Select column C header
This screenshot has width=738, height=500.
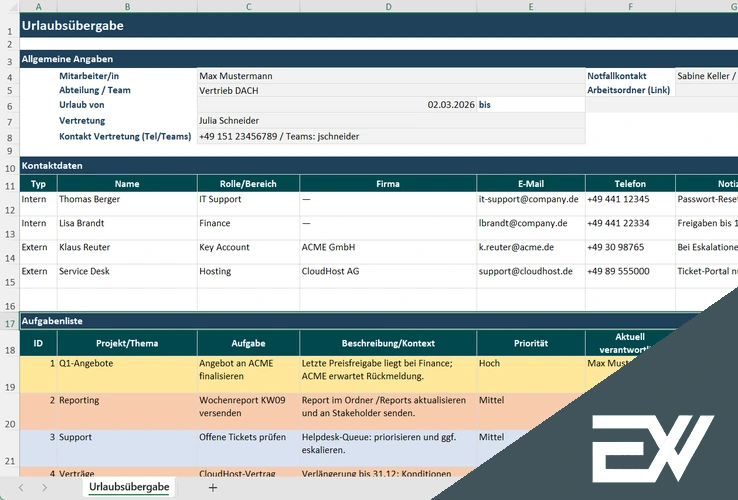(249, 7)
